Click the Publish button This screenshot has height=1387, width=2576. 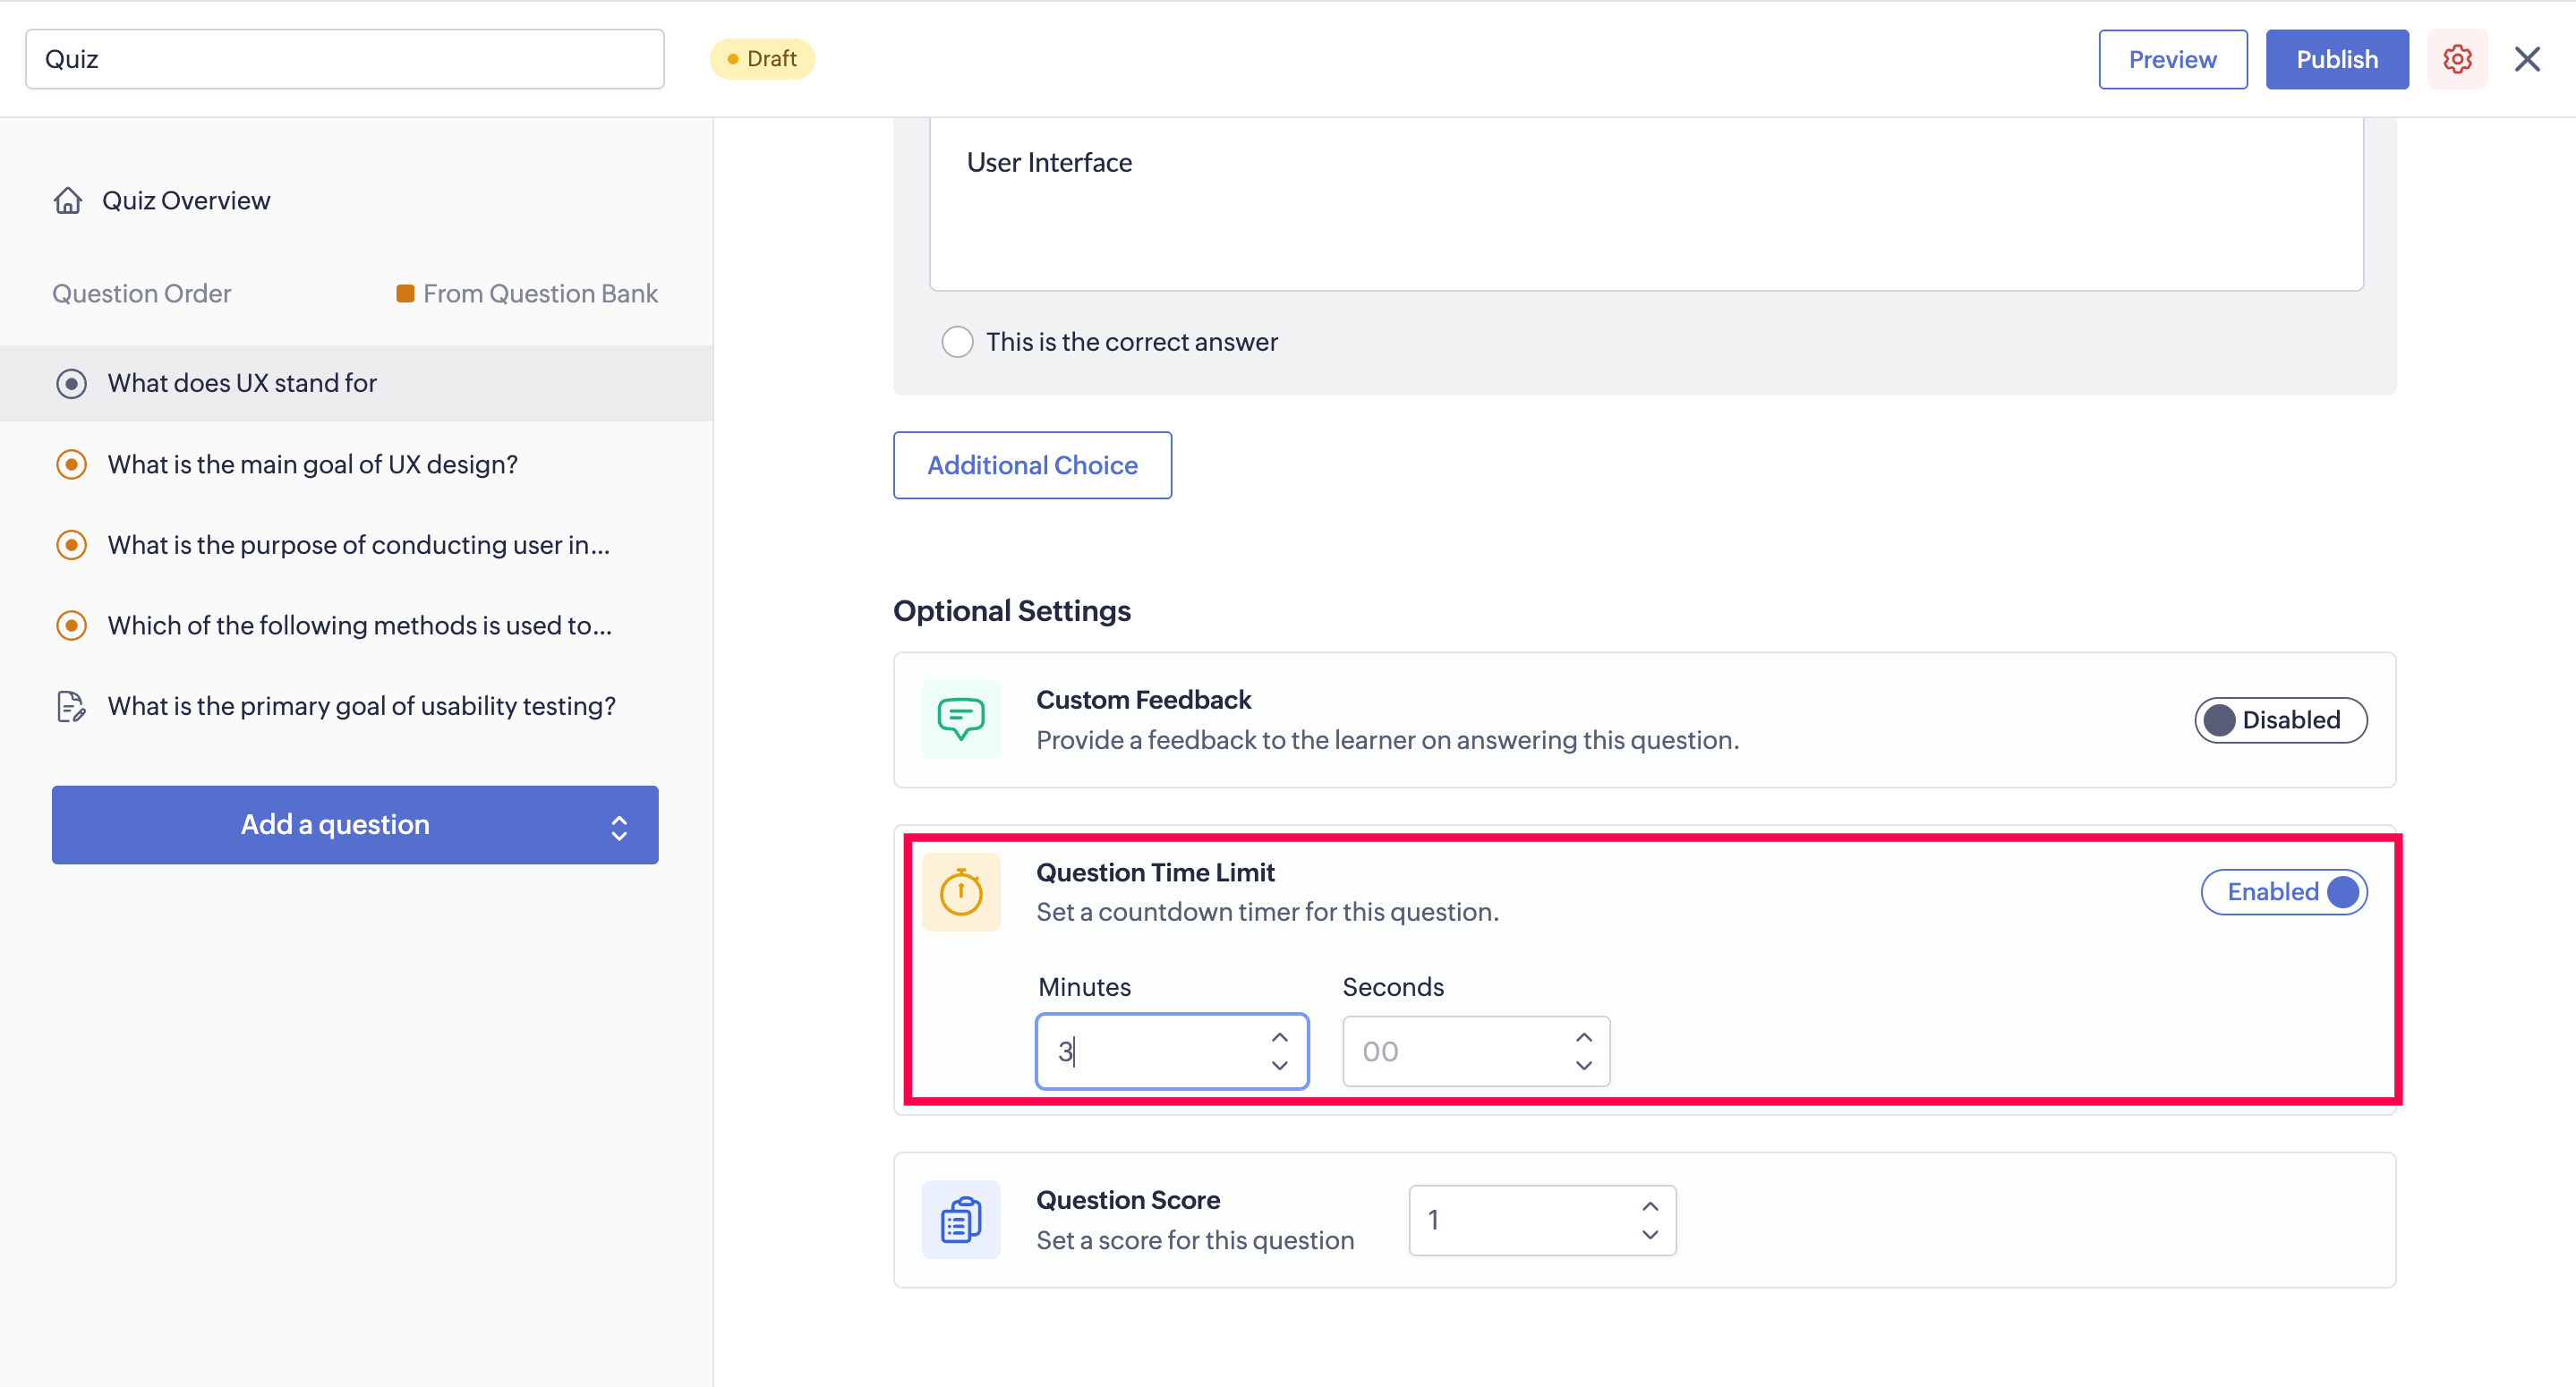point(2336,59)
